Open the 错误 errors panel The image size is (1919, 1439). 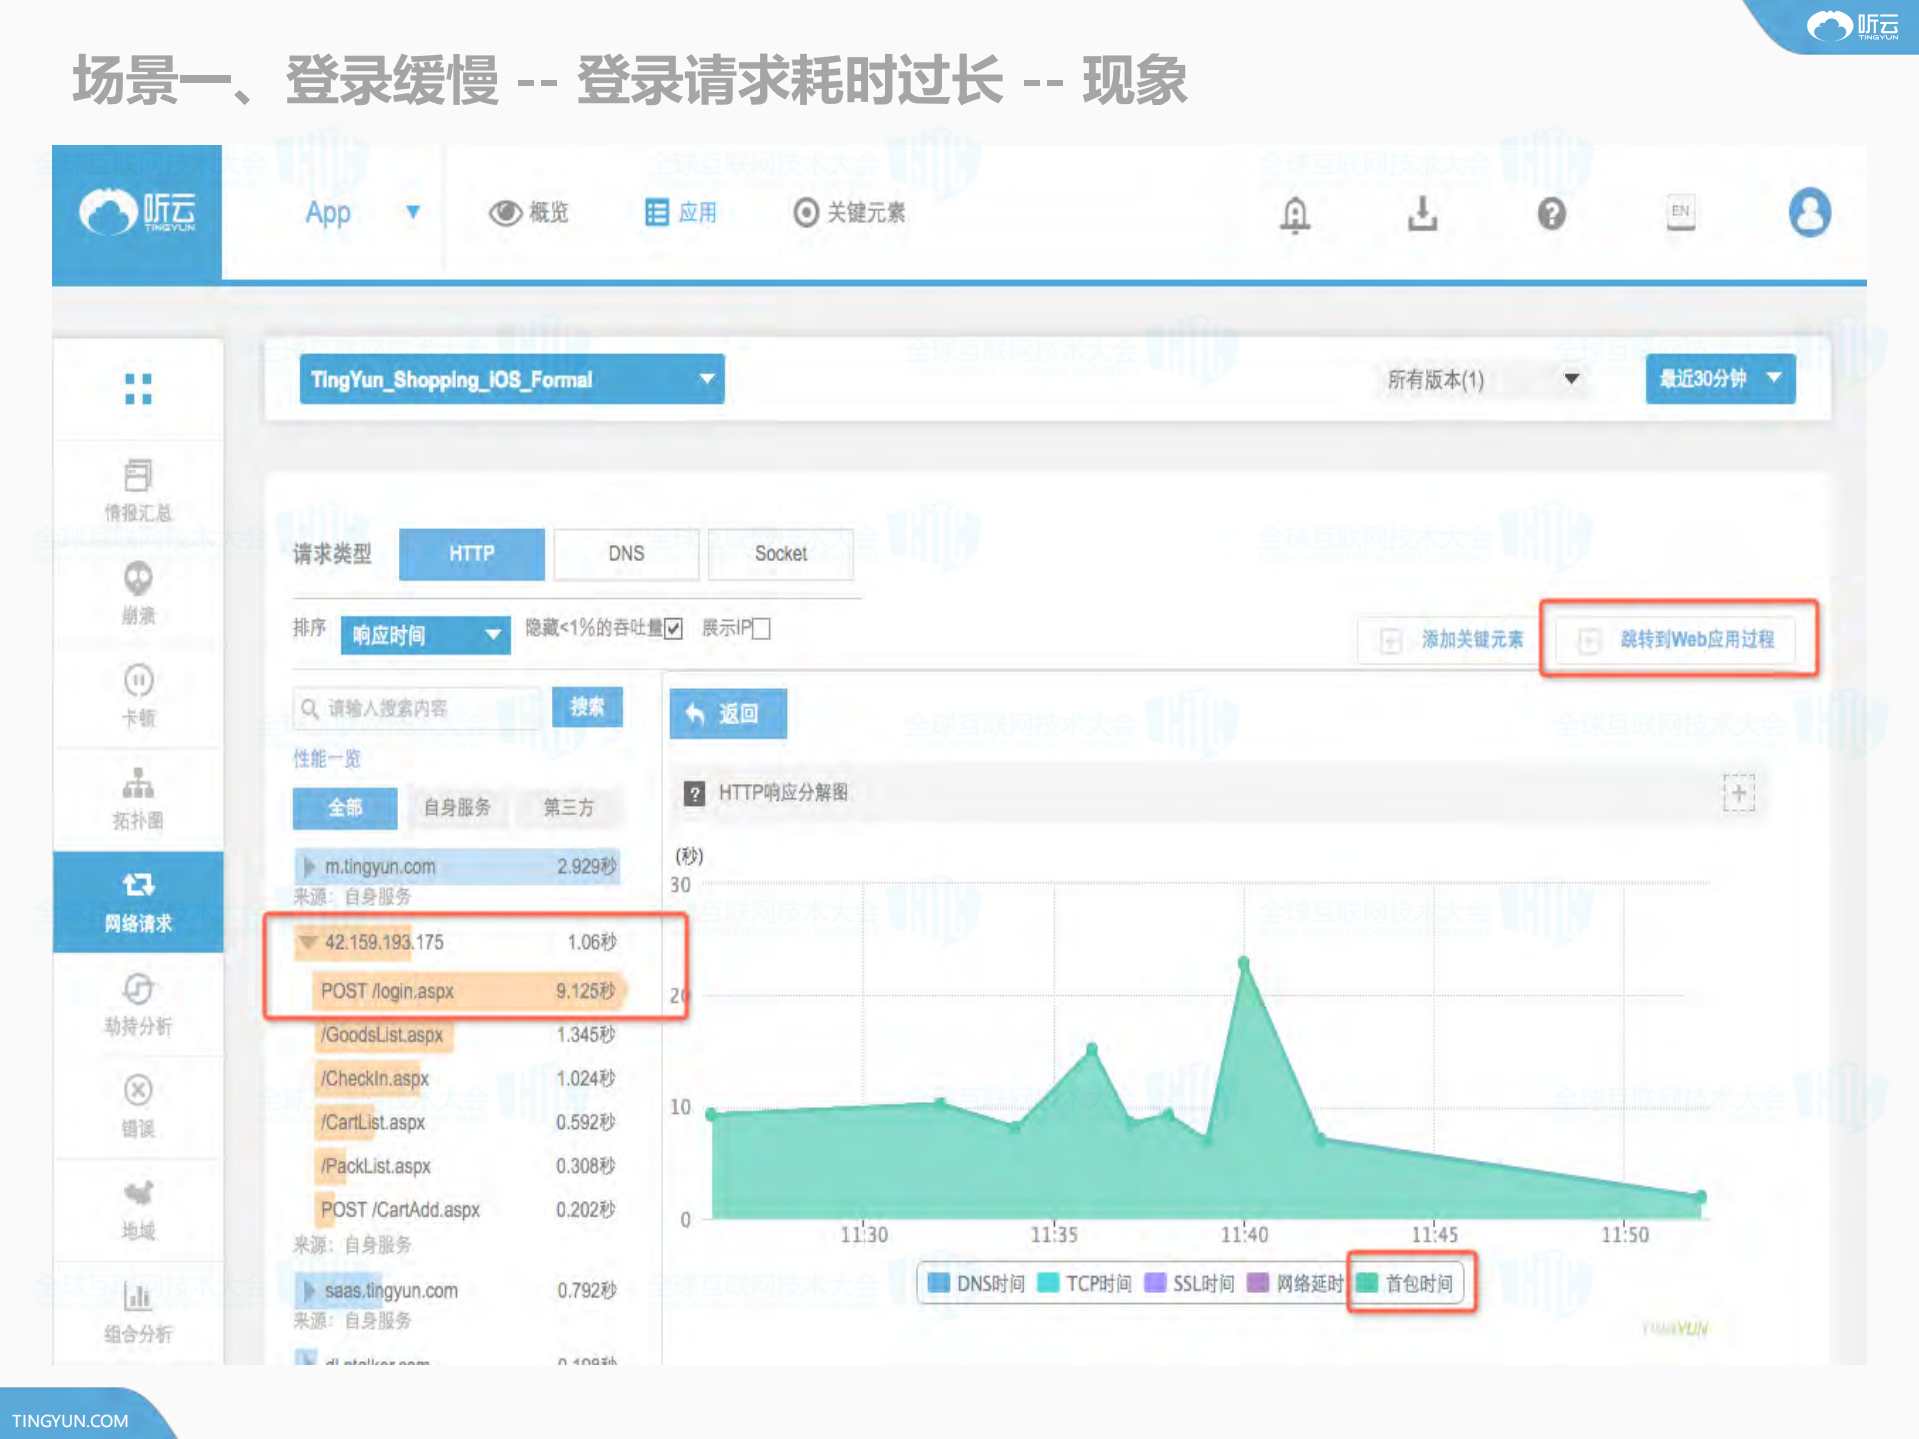click(137, 1107)
